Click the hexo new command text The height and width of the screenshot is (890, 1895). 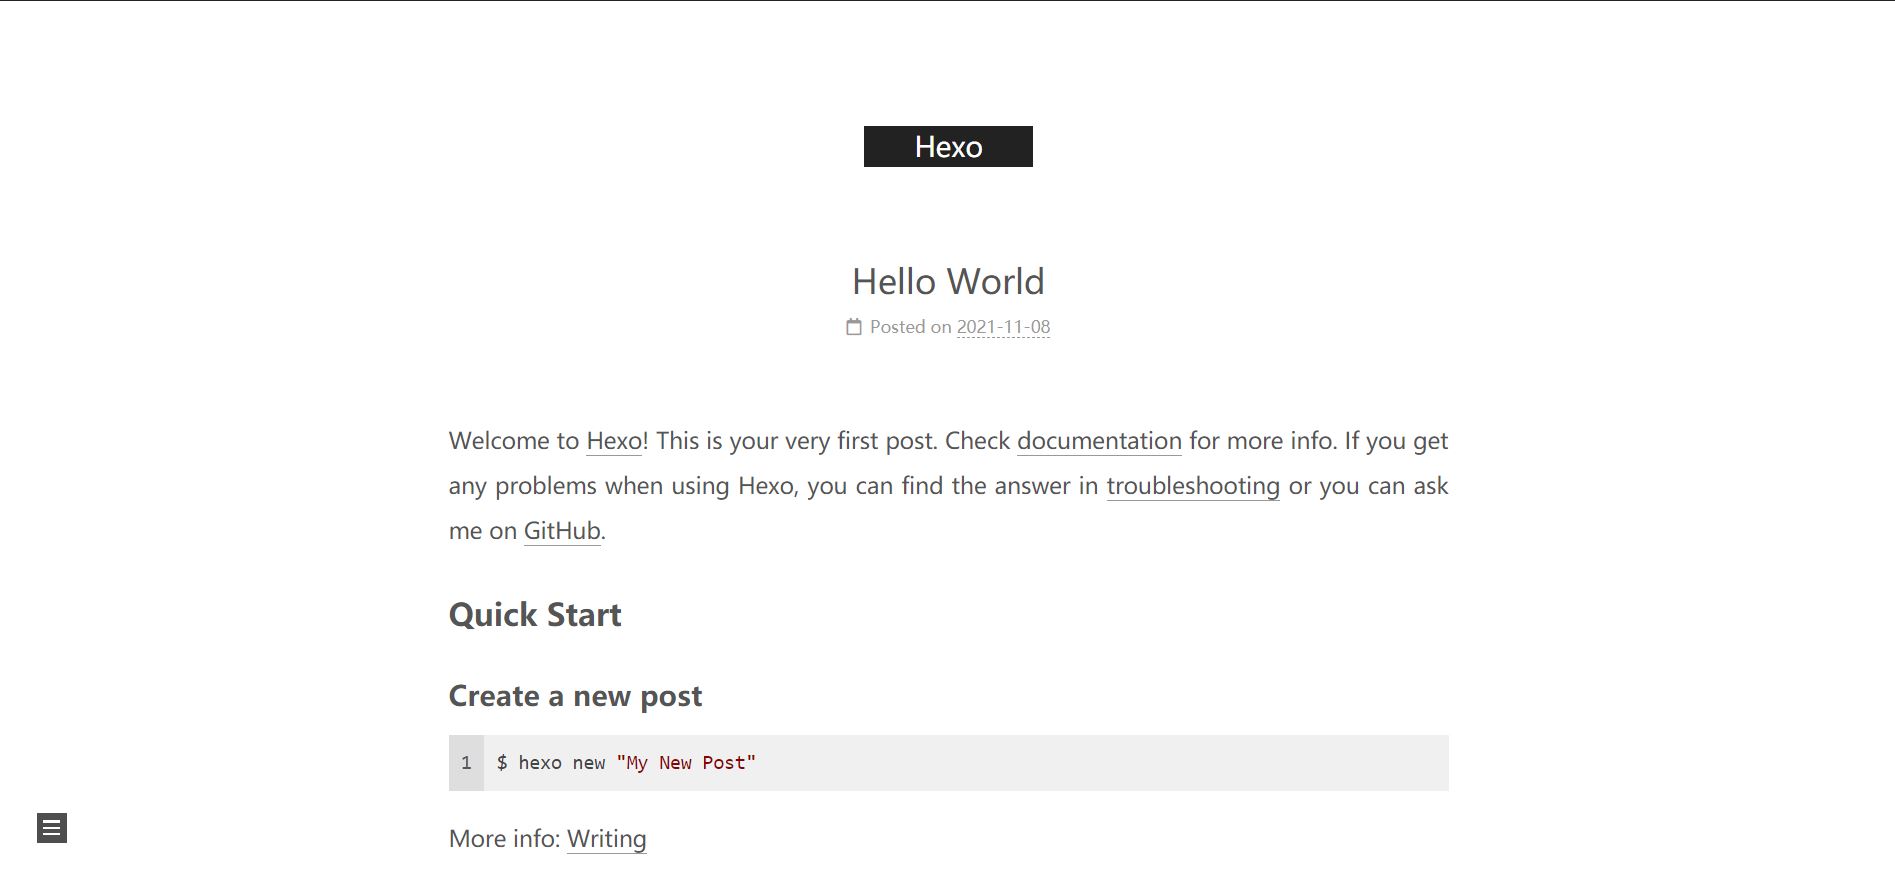[x=562, y=763]
